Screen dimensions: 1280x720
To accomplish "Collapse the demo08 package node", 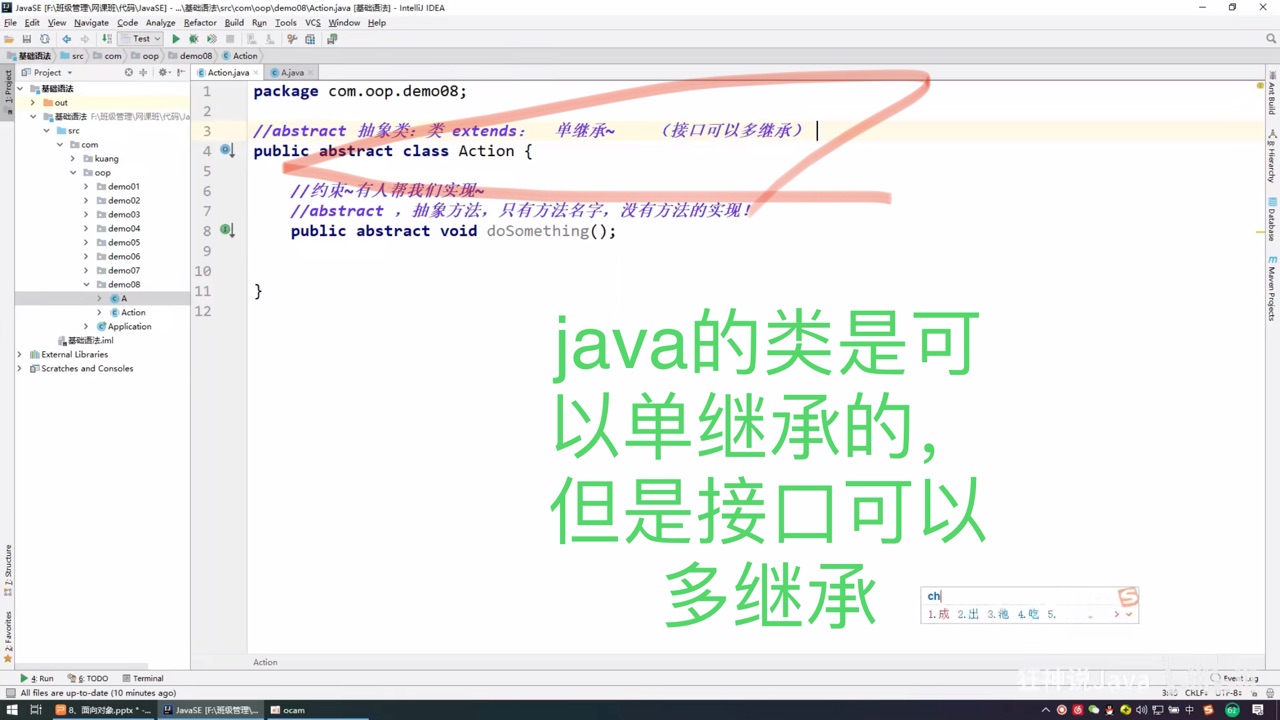I will coord(86,284).
